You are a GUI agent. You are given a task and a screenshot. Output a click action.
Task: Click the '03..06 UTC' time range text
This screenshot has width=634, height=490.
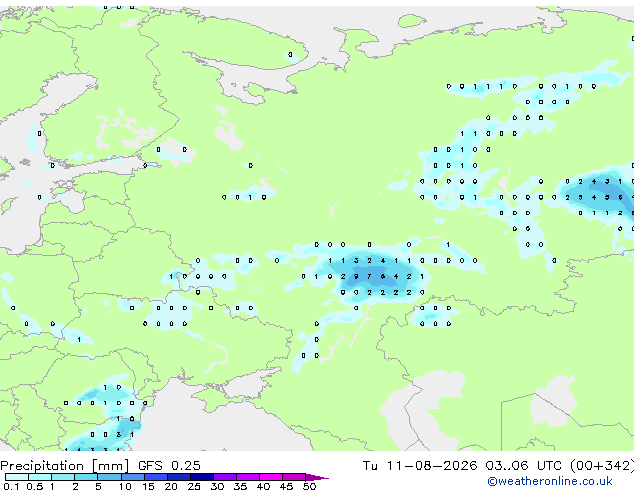pyautogui.click(x=523, y=466)
